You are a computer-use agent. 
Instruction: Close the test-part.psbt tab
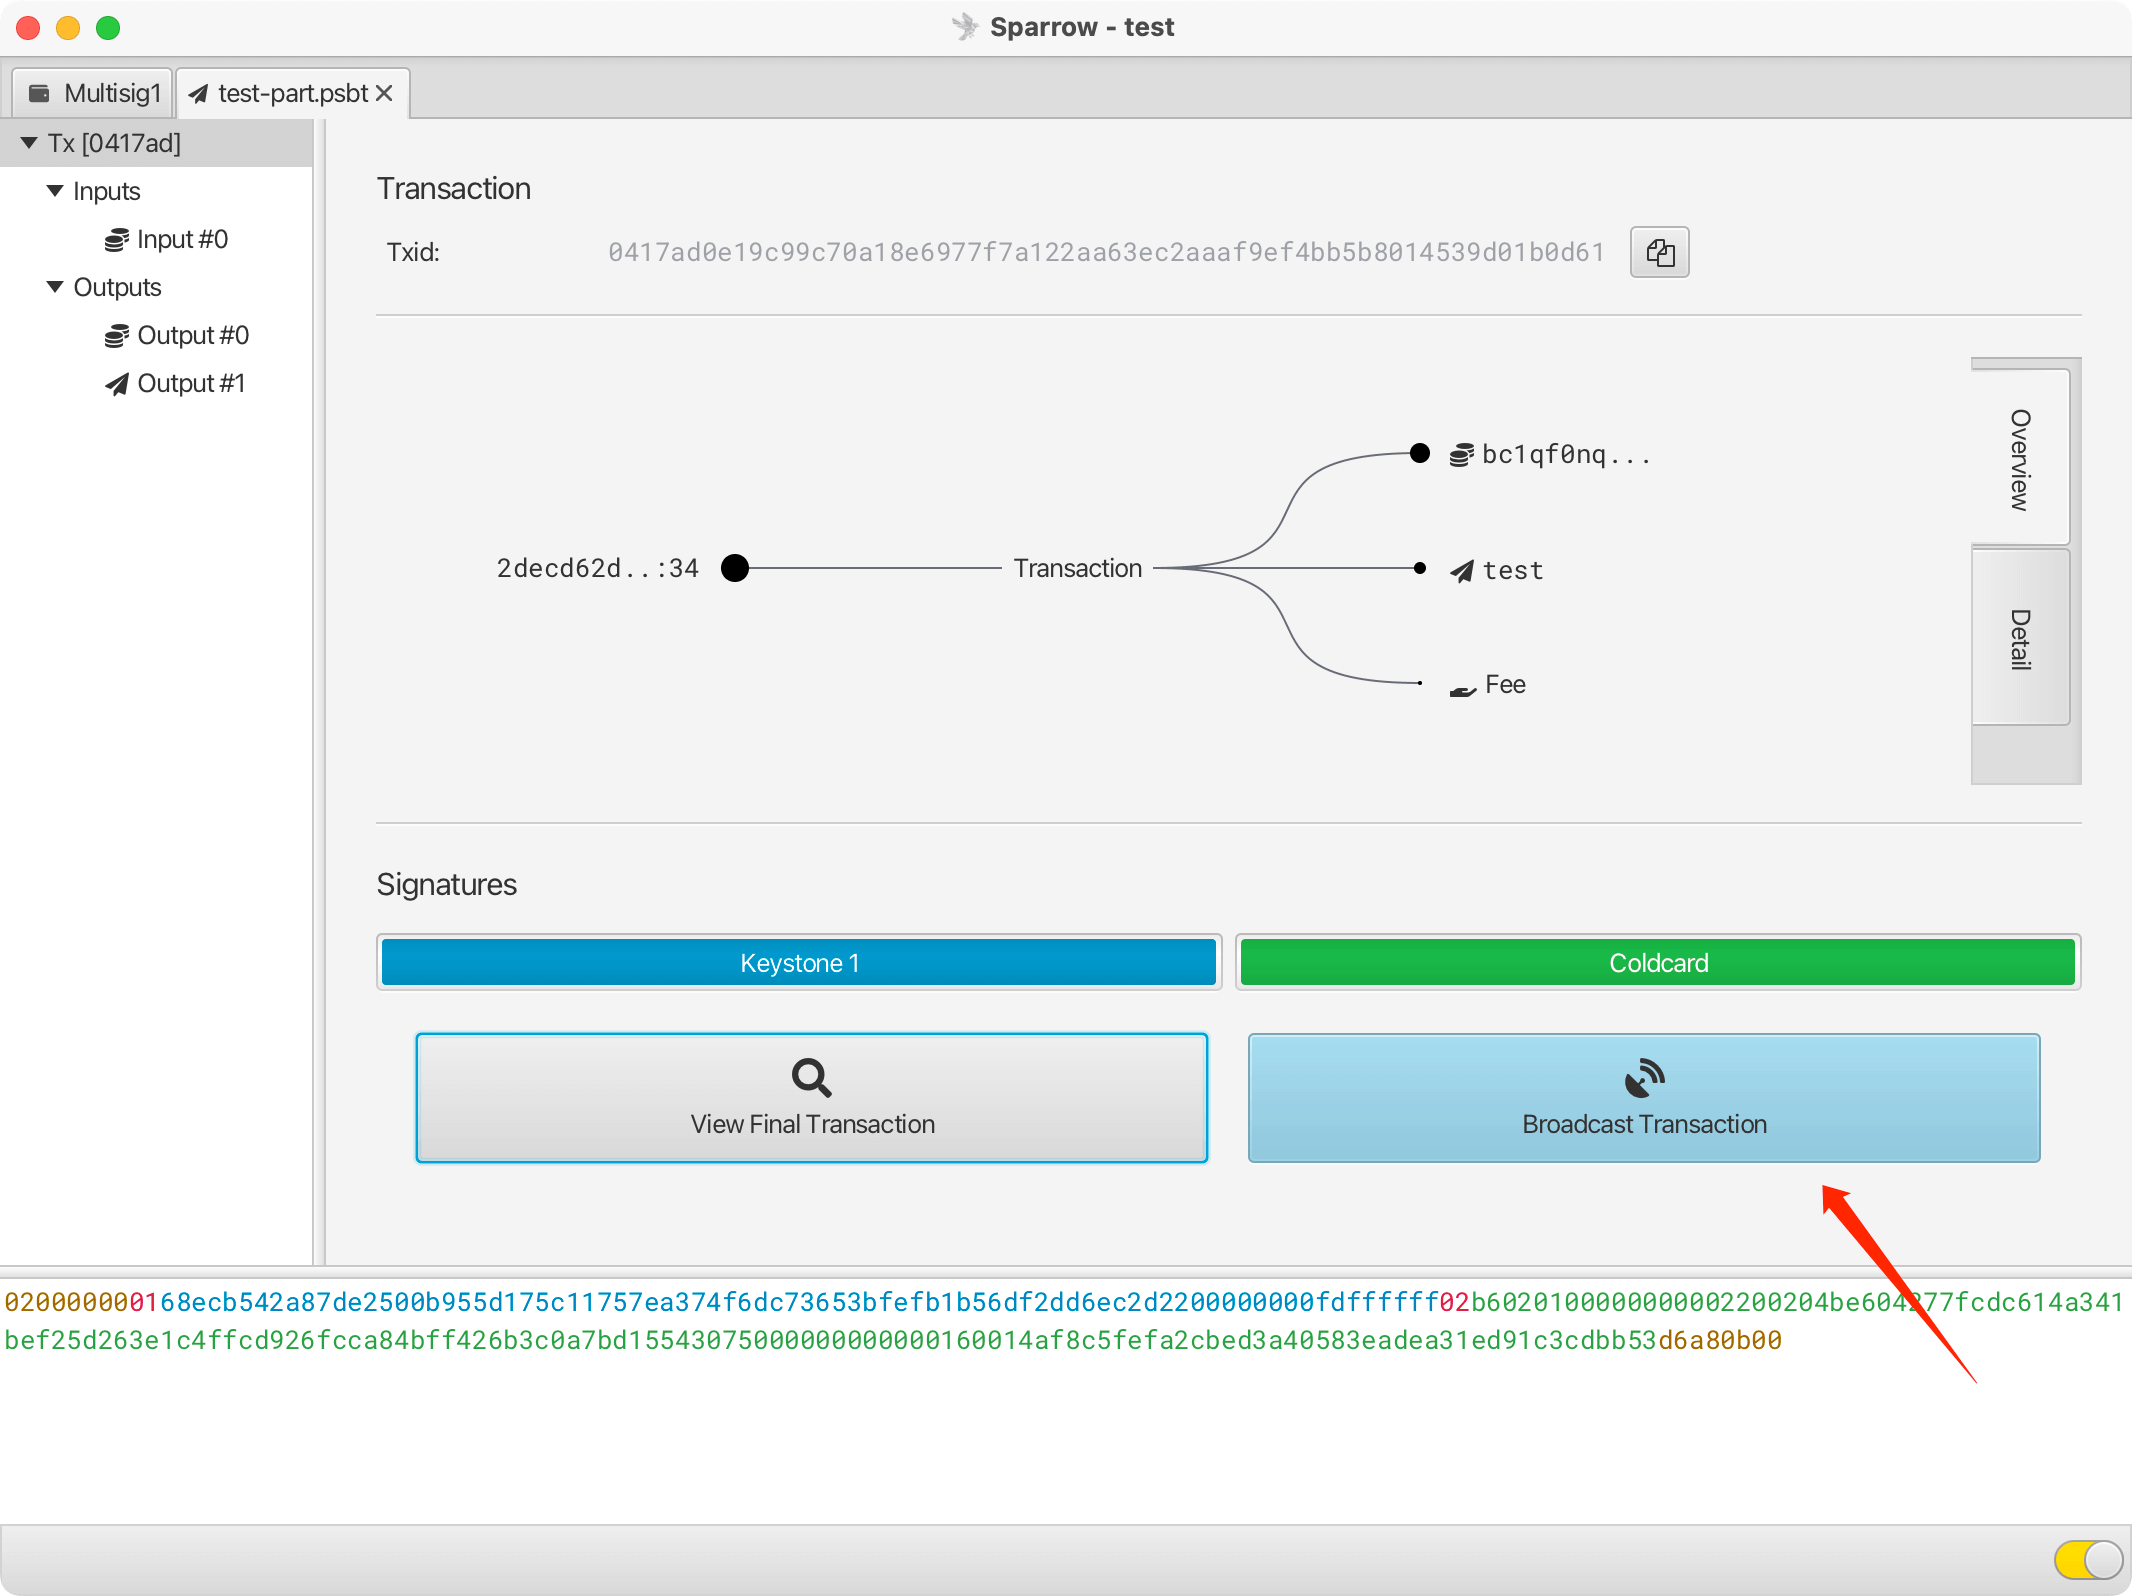coord(385,93)
